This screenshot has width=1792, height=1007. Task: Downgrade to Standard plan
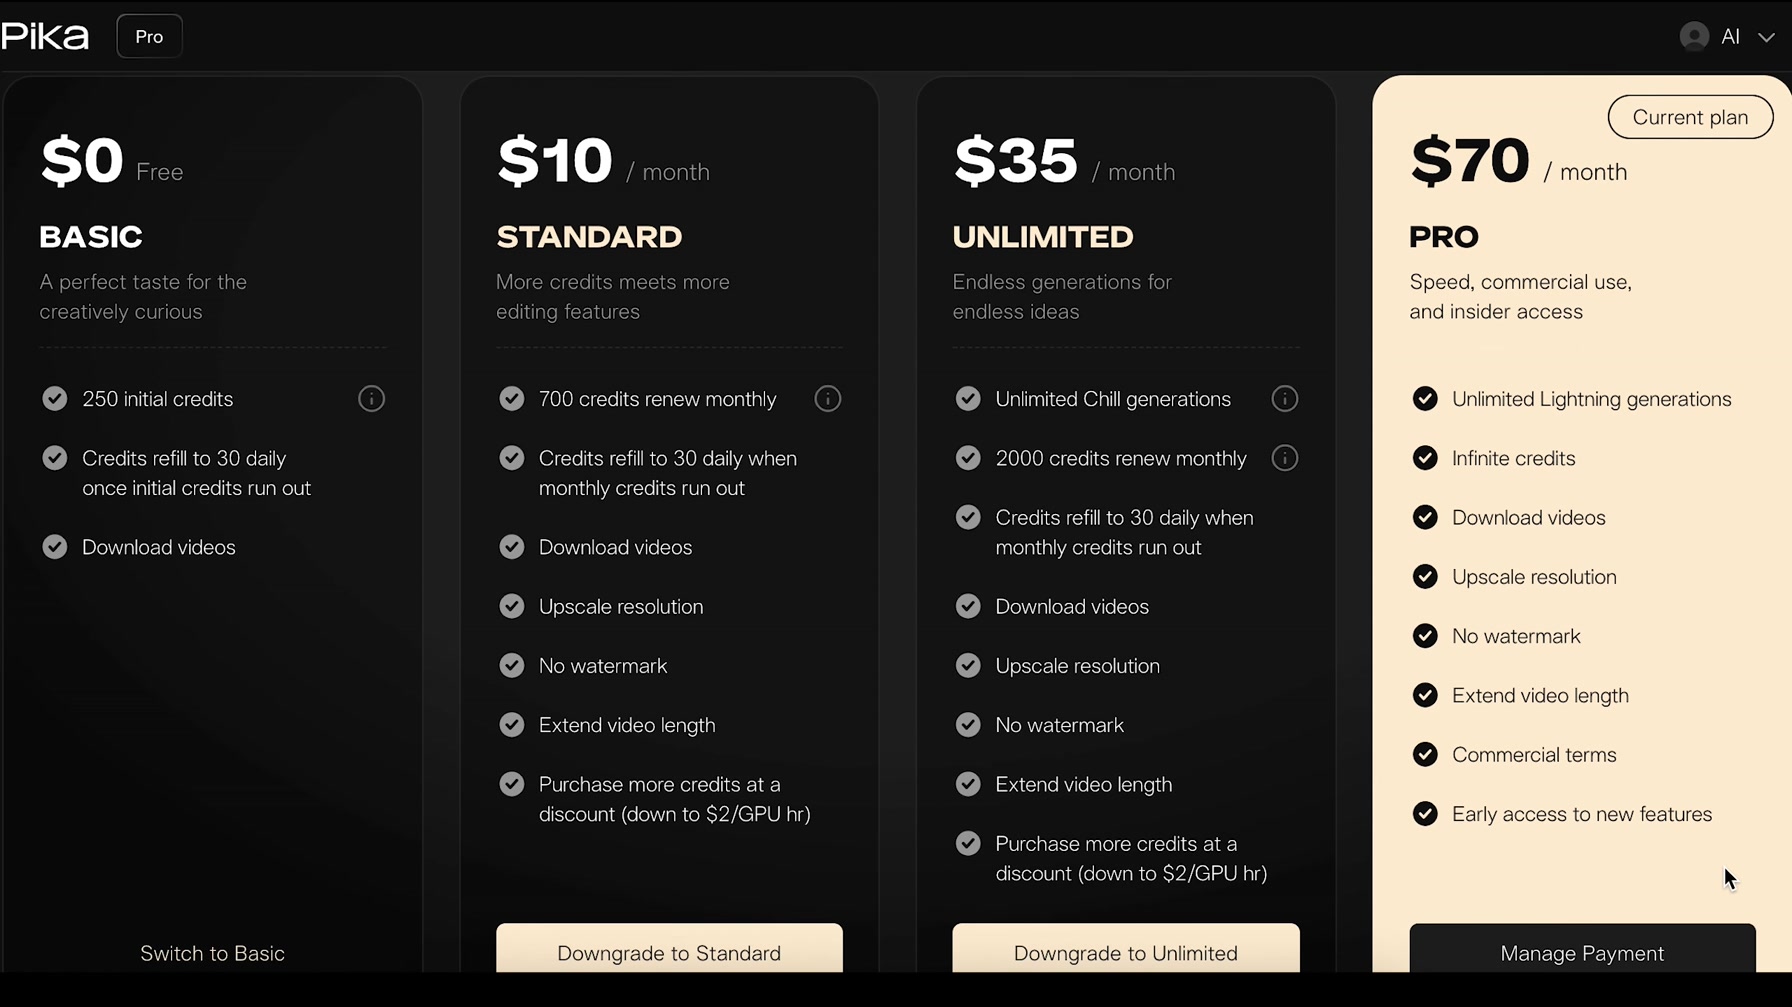[669, 948]
